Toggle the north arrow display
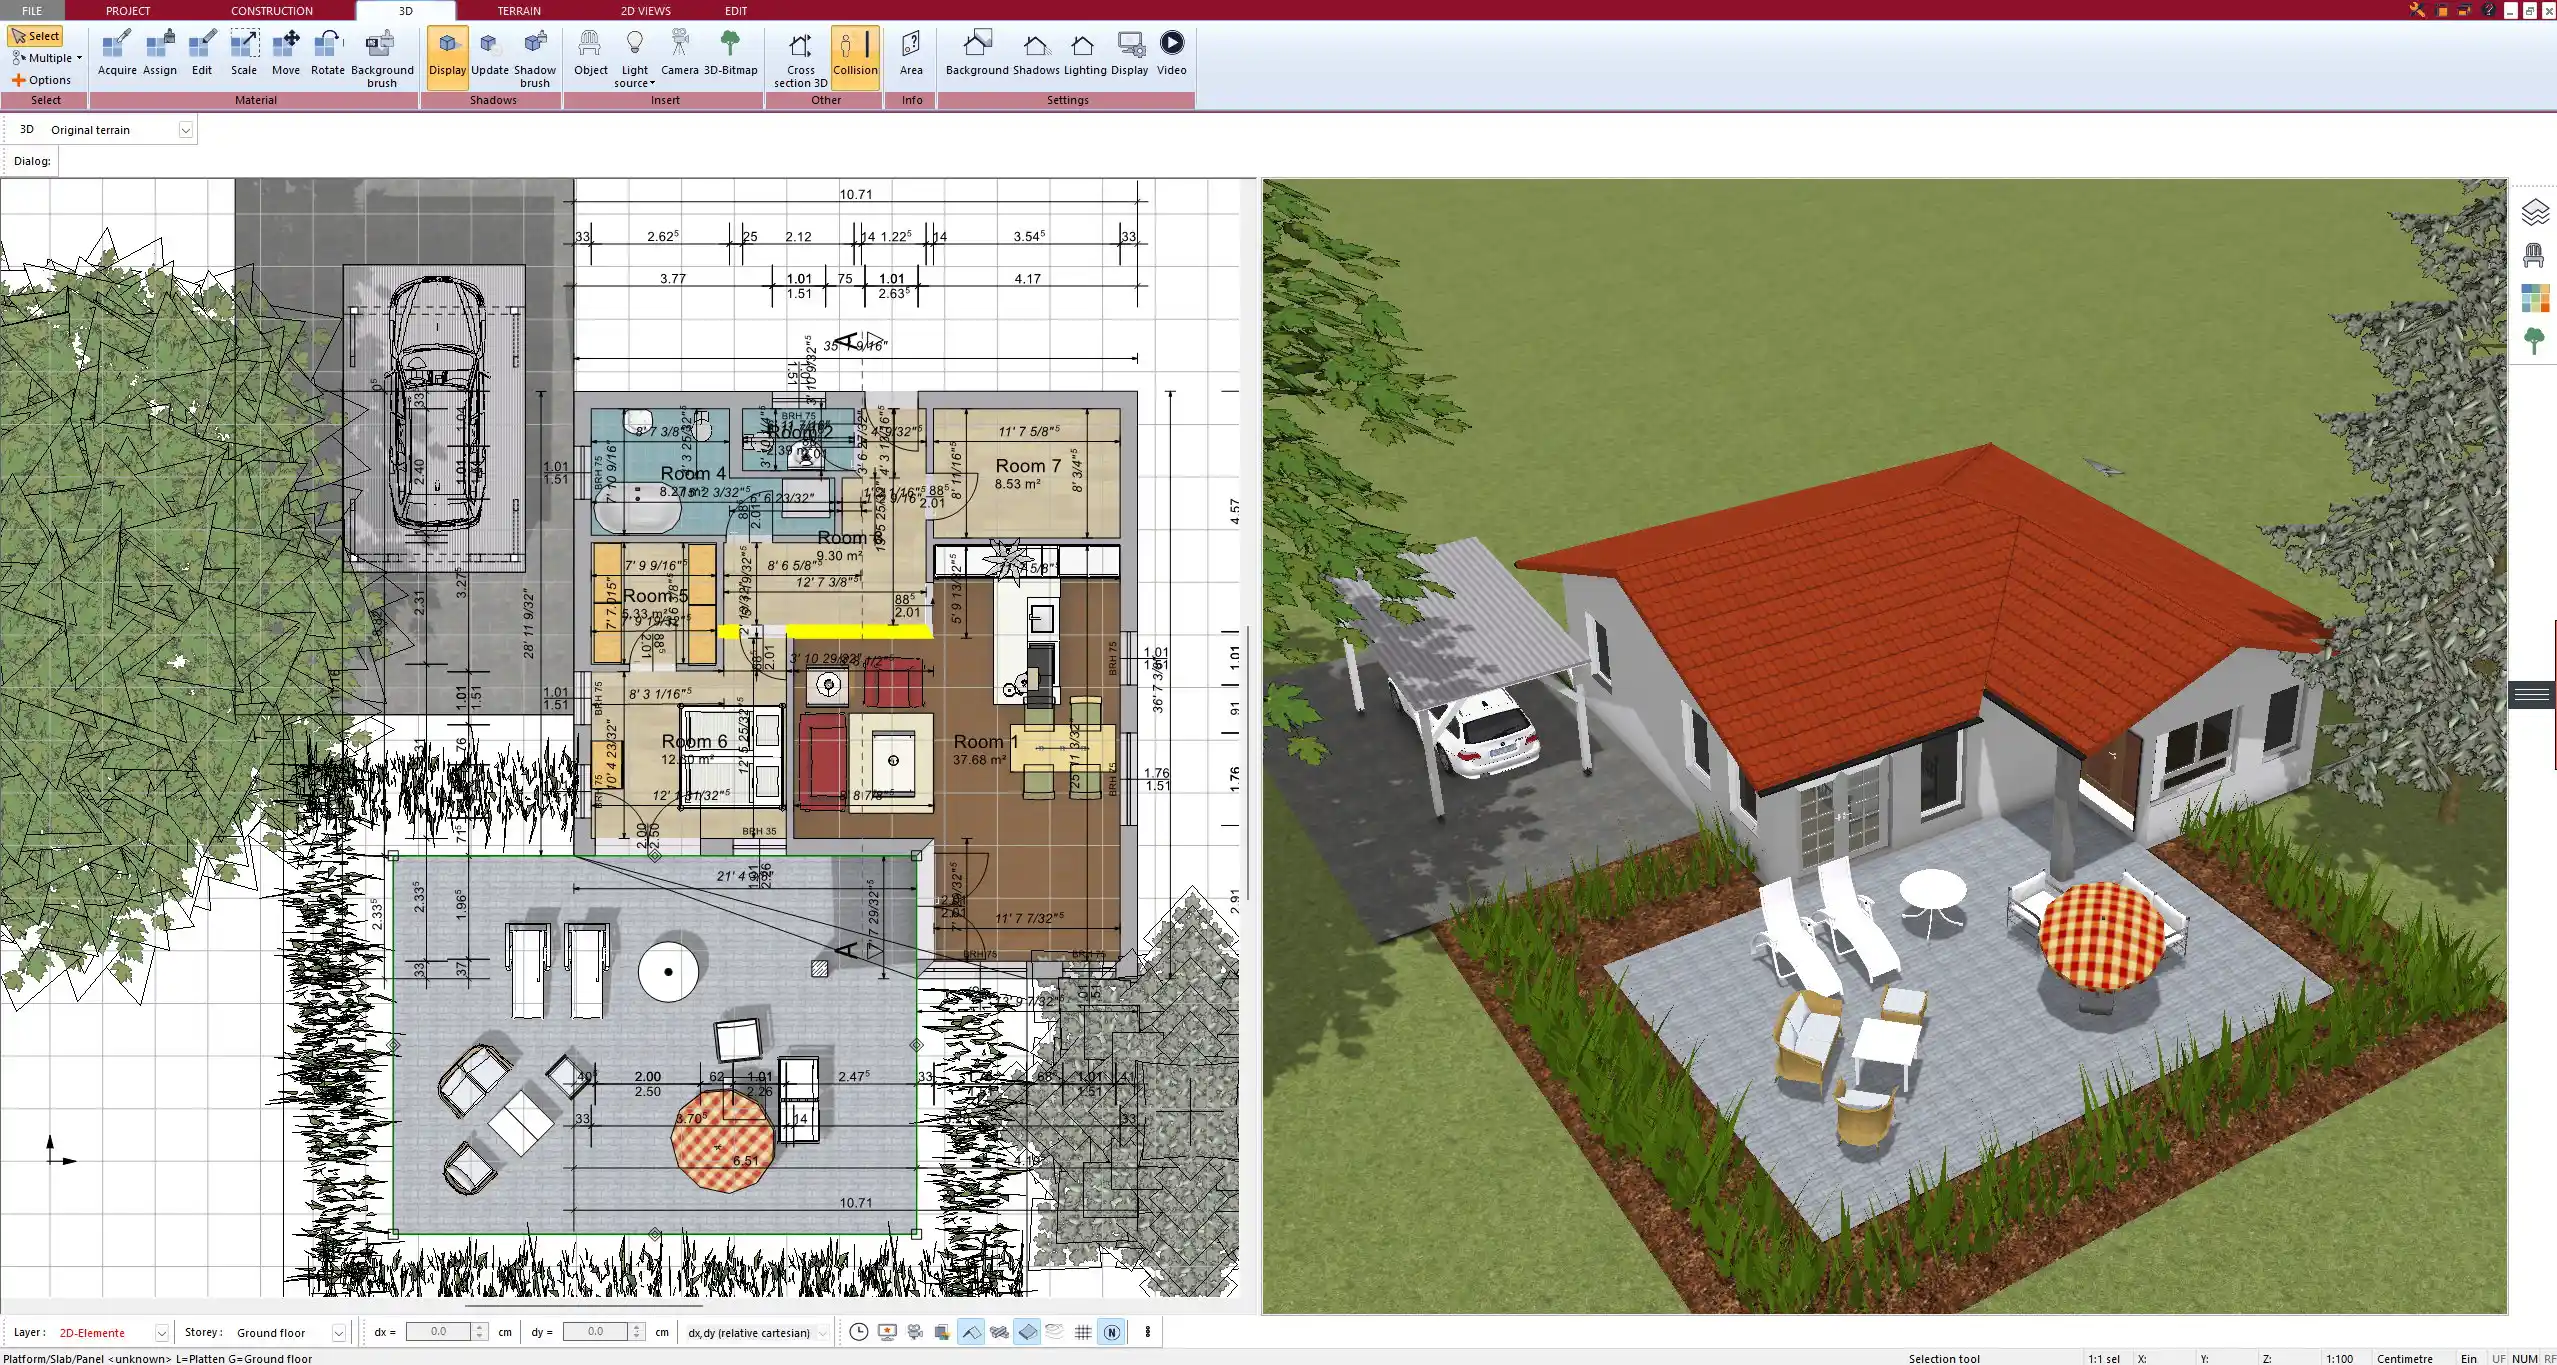 coord(1111,1332)
